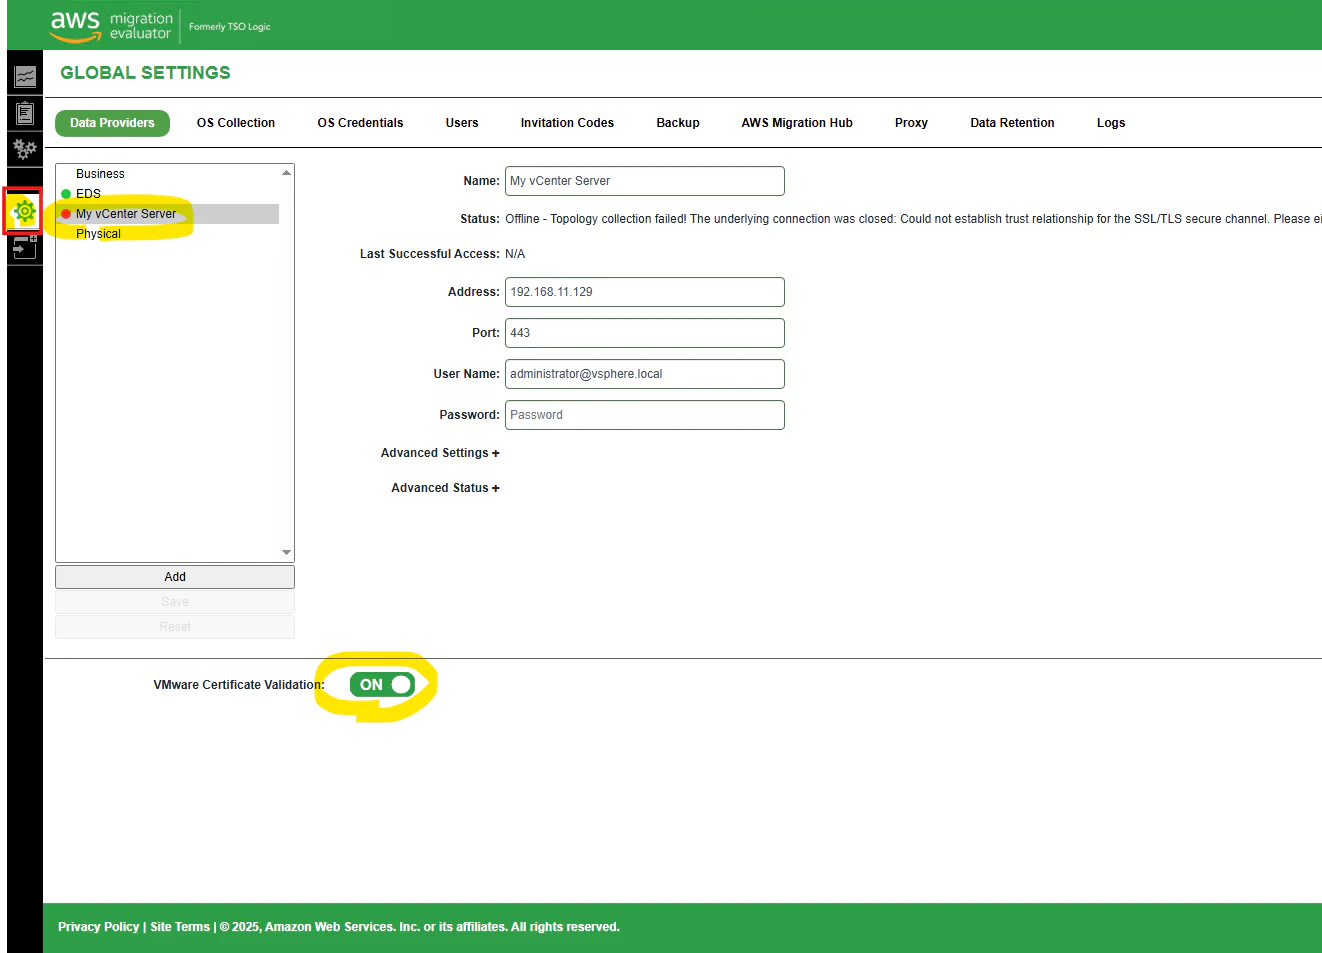
Task: Select the Physical provider entry
Action: (168, 234)
